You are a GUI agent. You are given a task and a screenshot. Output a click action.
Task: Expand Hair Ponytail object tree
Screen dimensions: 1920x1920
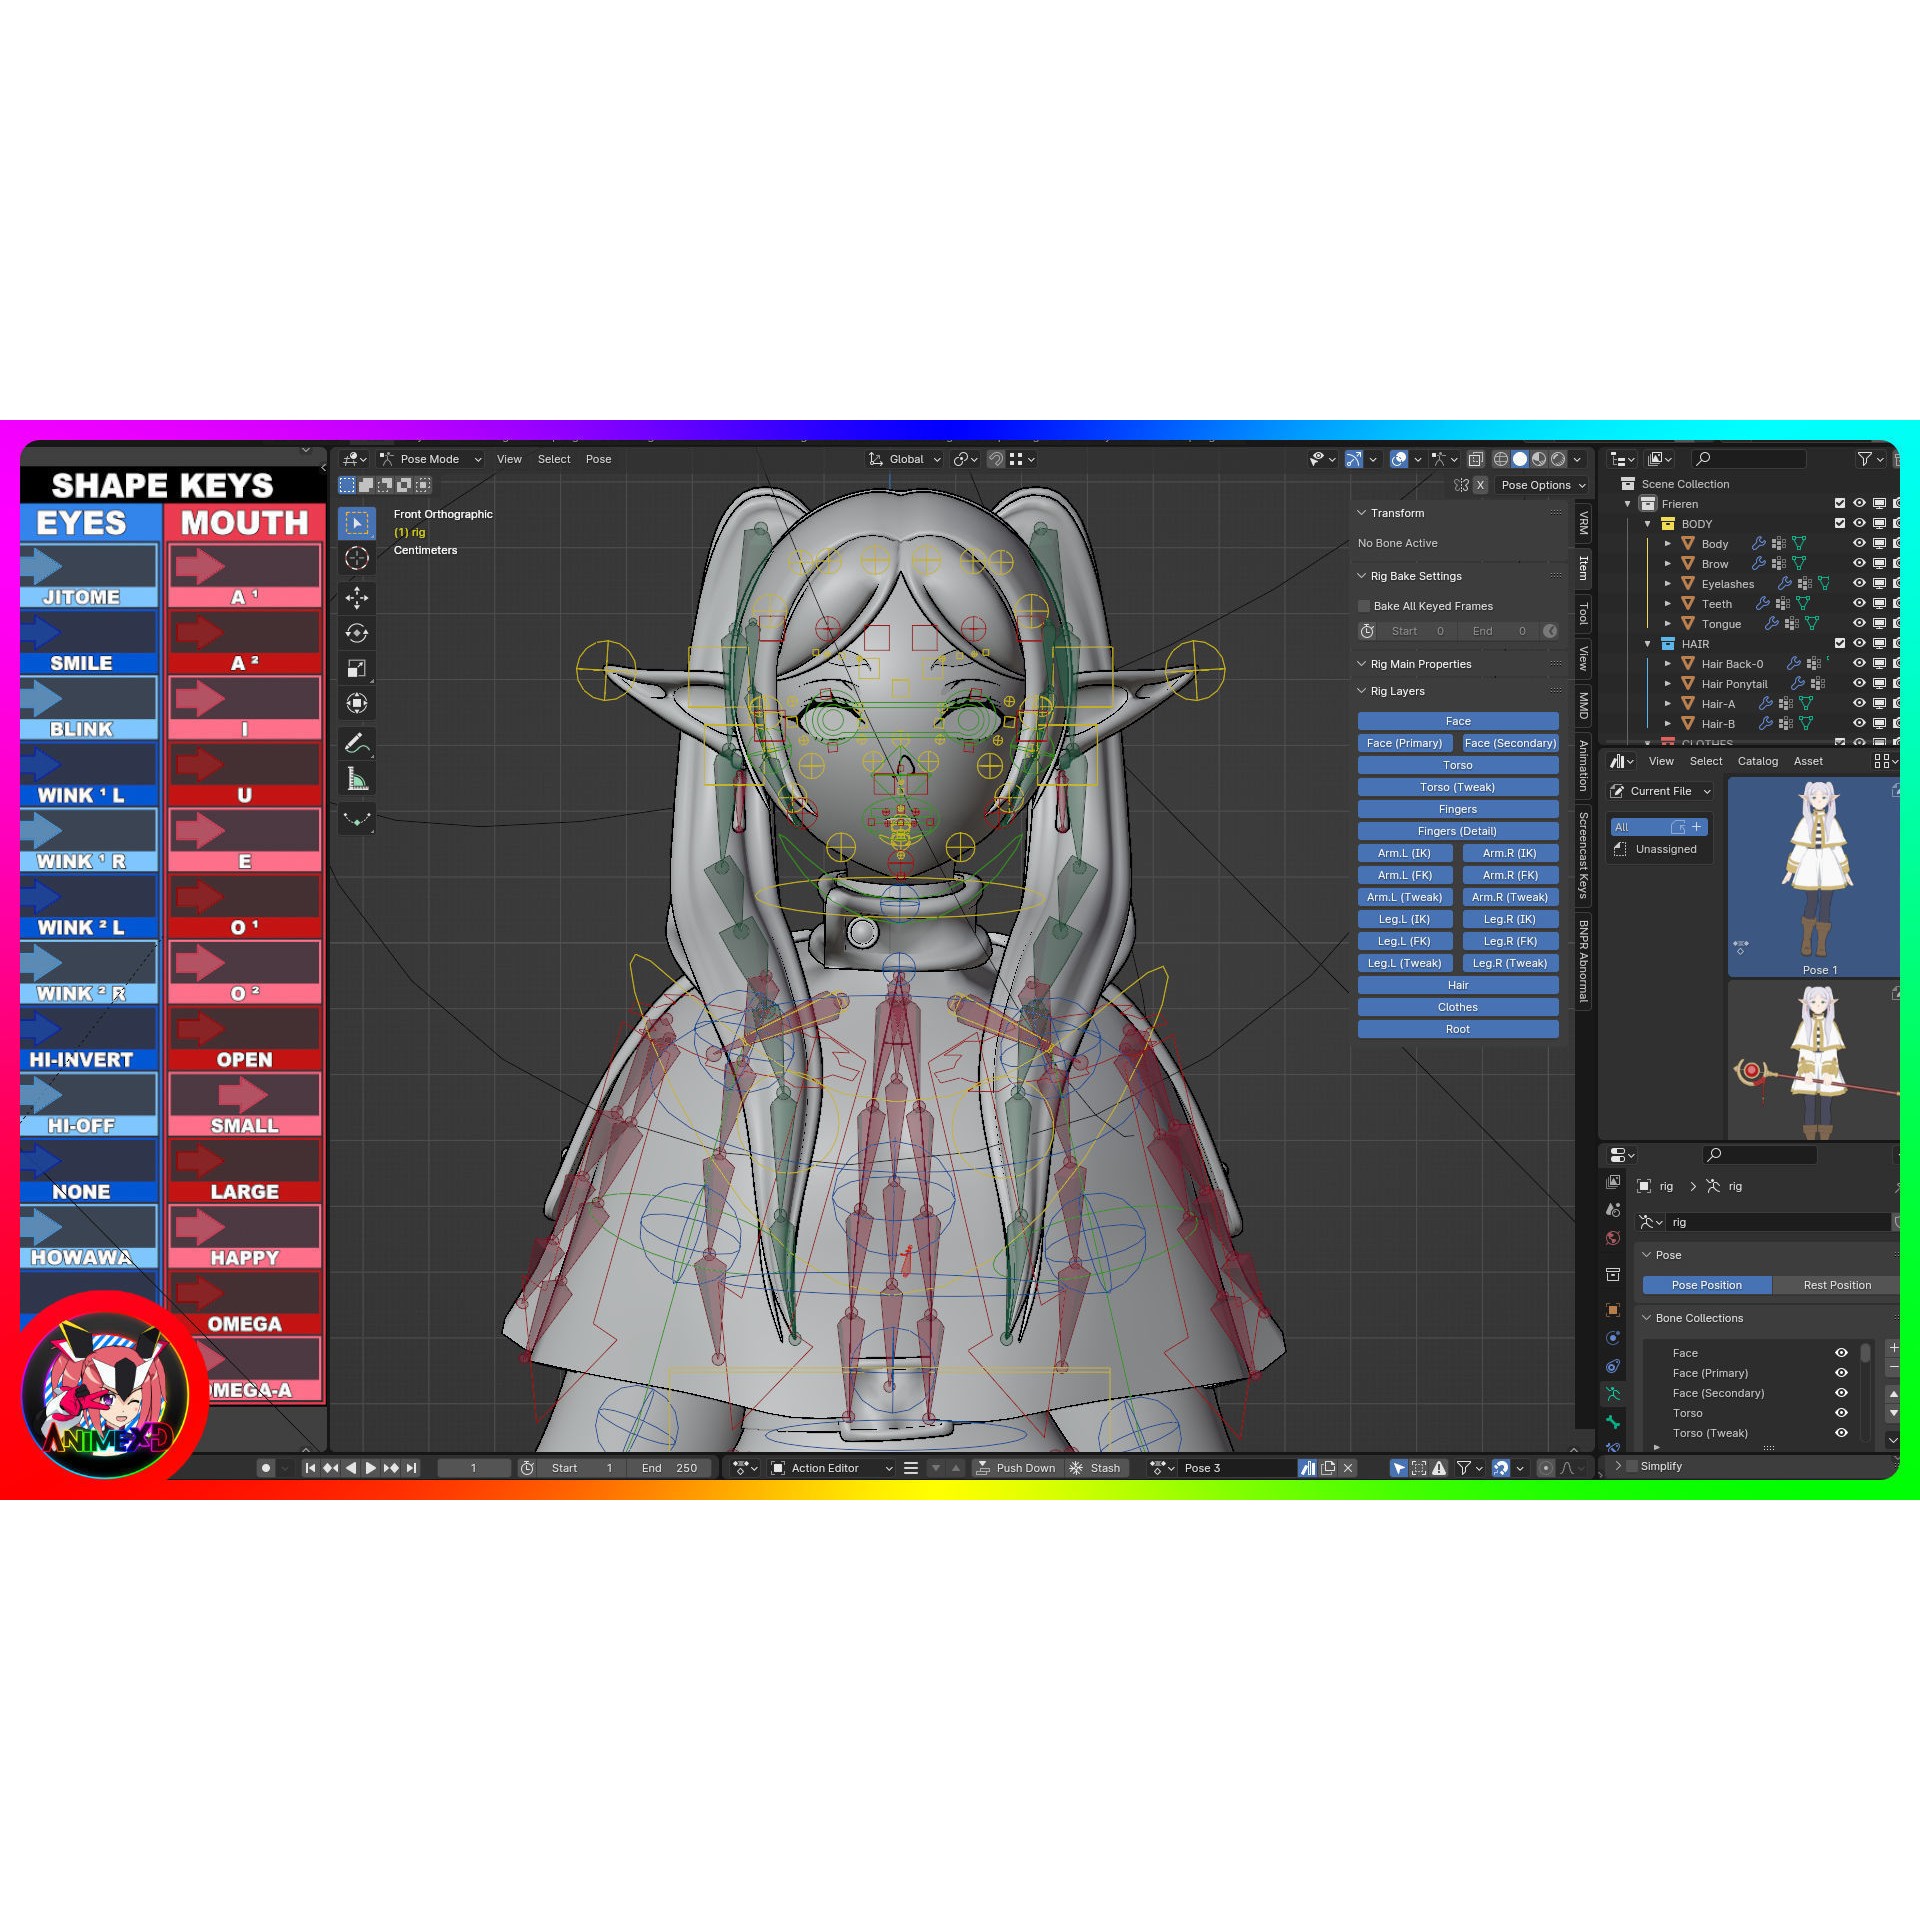tap(1668, 684)
